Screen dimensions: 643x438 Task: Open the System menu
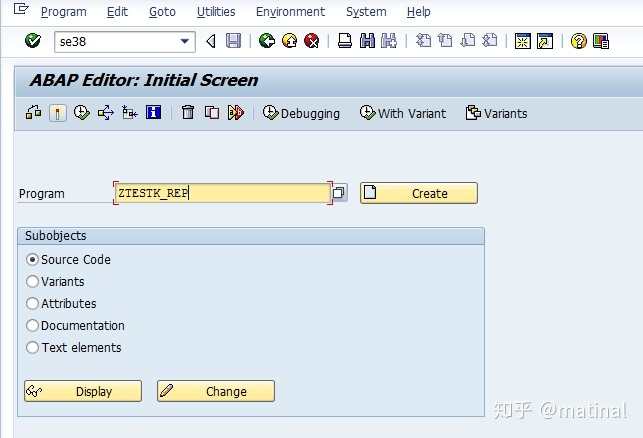click(x=366, y=12)
